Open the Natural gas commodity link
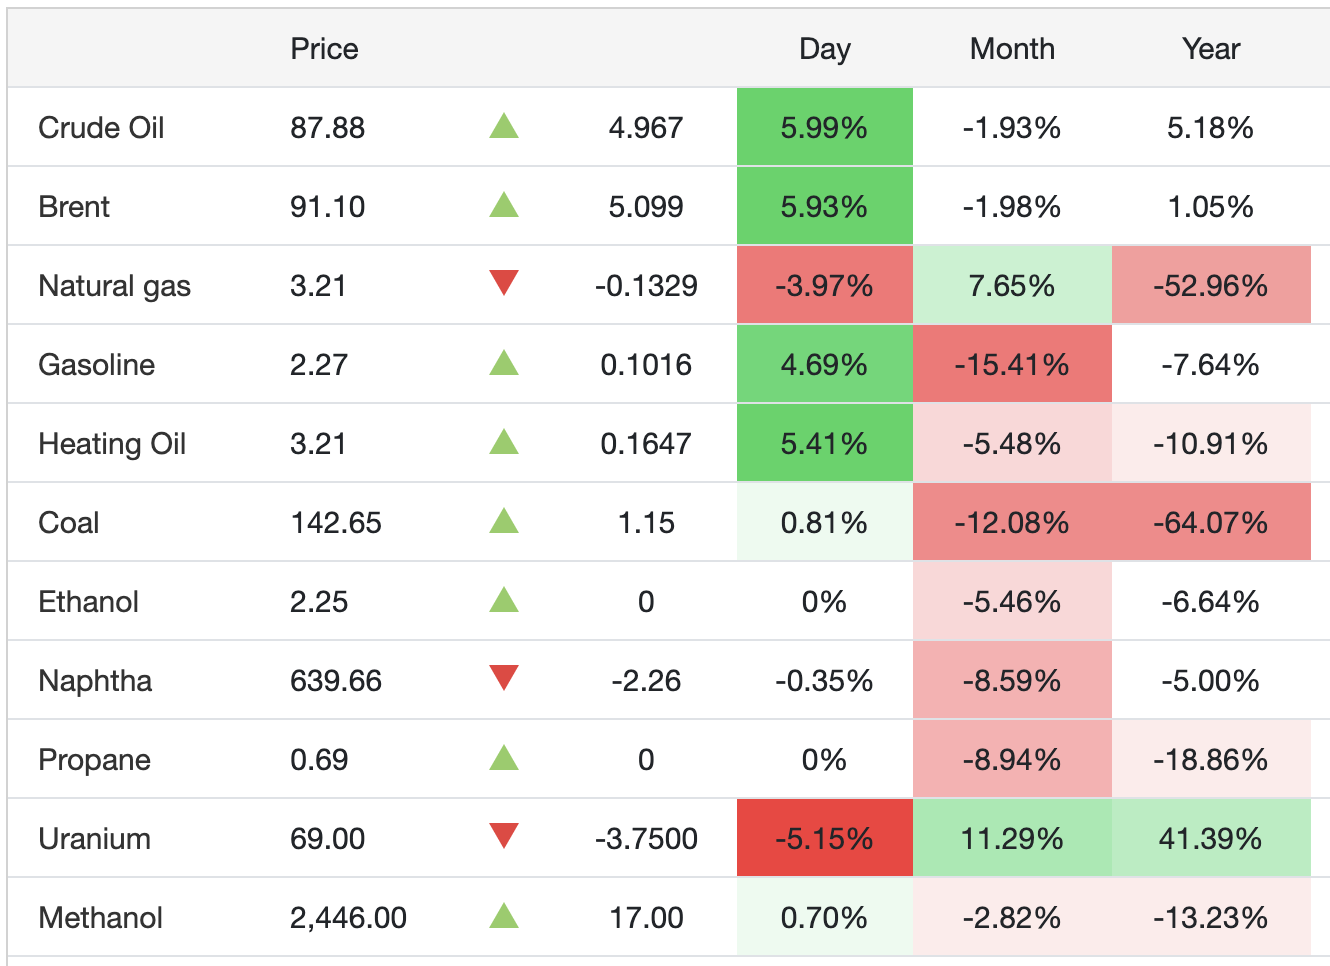This screenshot has height=966, width=1330. (x=114, y=286)
